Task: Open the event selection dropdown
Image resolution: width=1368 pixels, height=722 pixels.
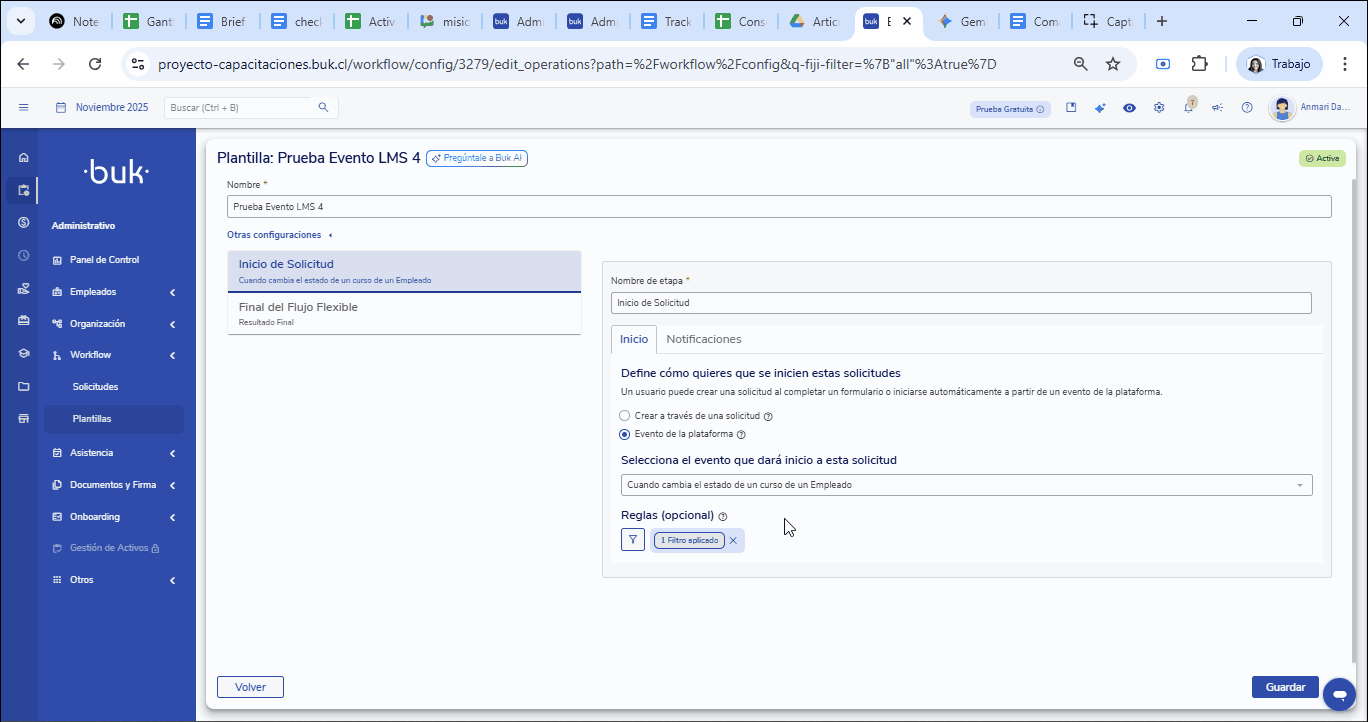Action: pos(966,484)
